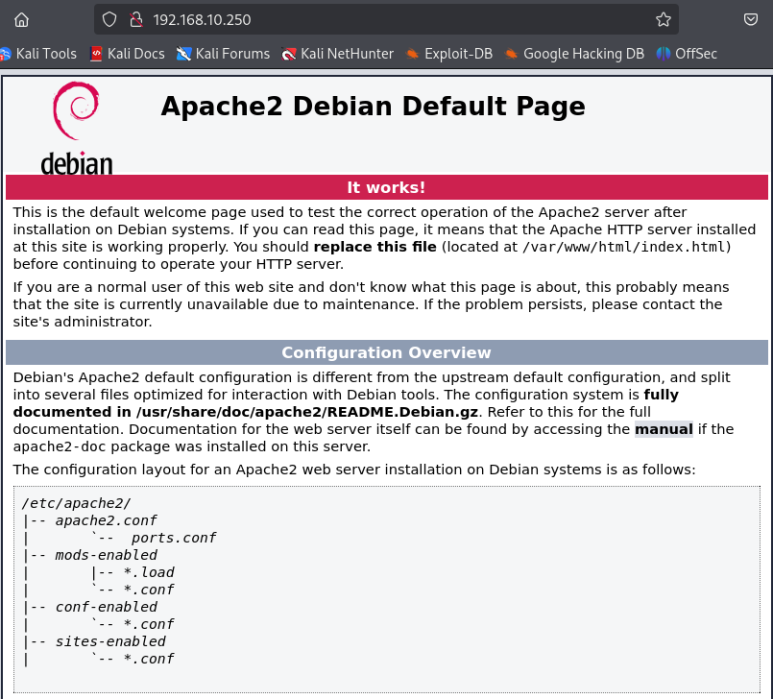
Task: Click the Kali NetHunter bookmark favicon
Action: (x=288, y=54)
